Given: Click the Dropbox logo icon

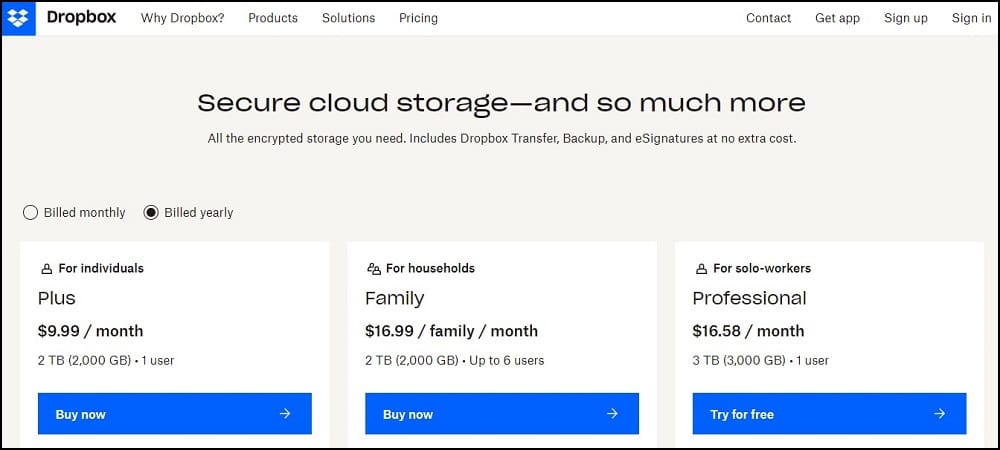Looking at the screenshot, I should [x=18, y=18].
